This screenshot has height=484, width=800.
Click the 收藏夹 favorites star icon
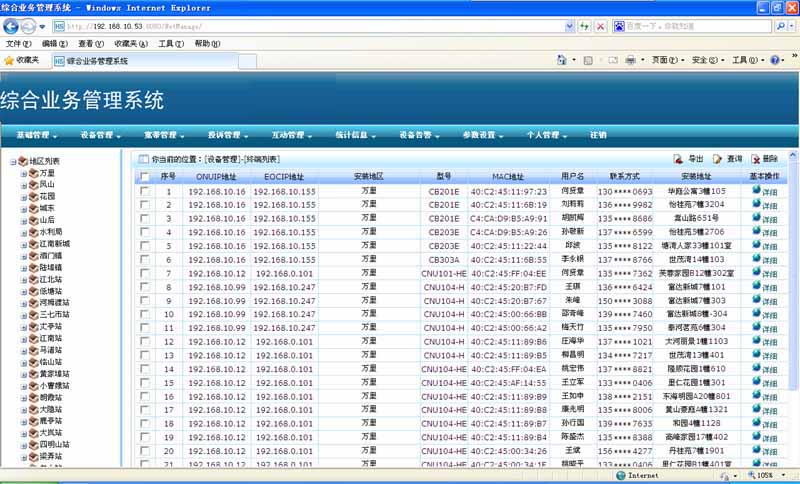pos(9,61)
